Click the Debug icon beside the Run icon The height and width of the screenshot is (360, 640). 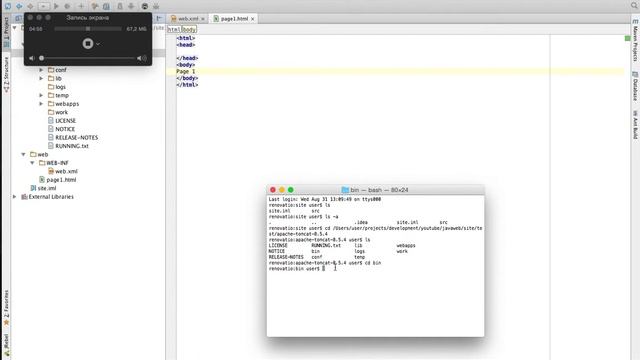click(x=67, y=6)
